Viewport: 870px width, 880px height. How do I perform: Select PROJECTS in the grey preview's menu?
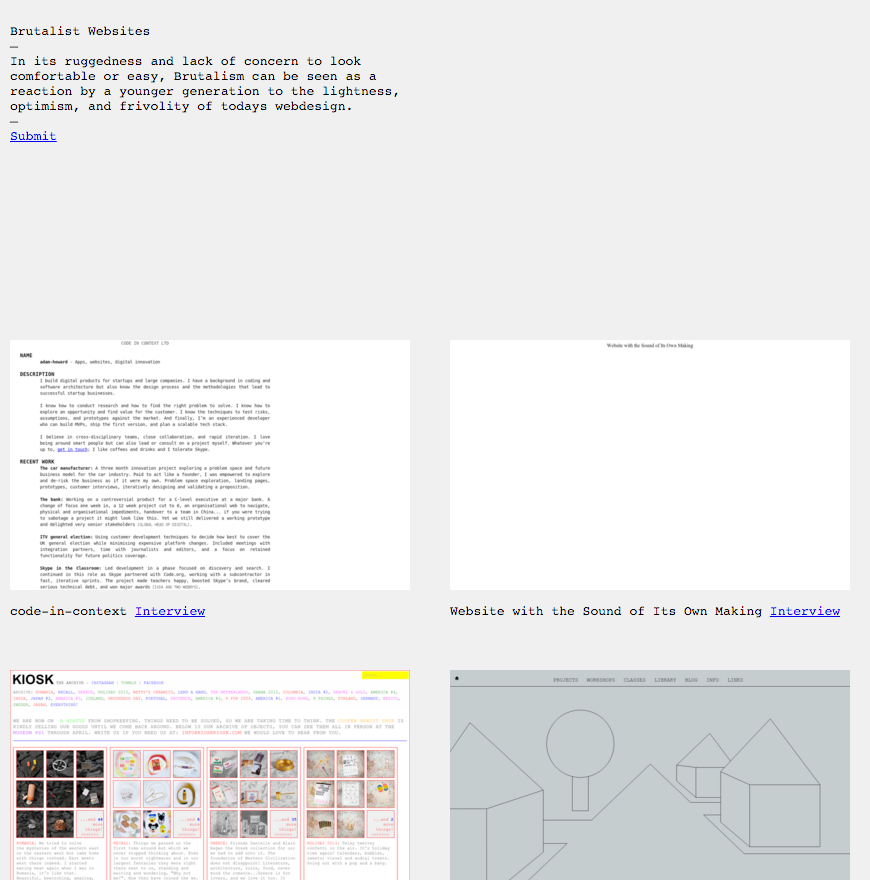(x=565, y=680)
